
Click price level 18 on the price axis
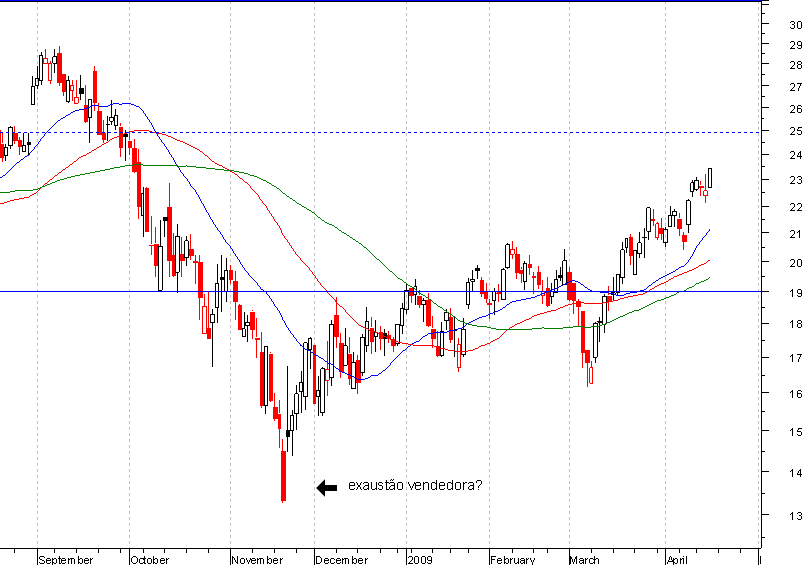coord(796,324)
